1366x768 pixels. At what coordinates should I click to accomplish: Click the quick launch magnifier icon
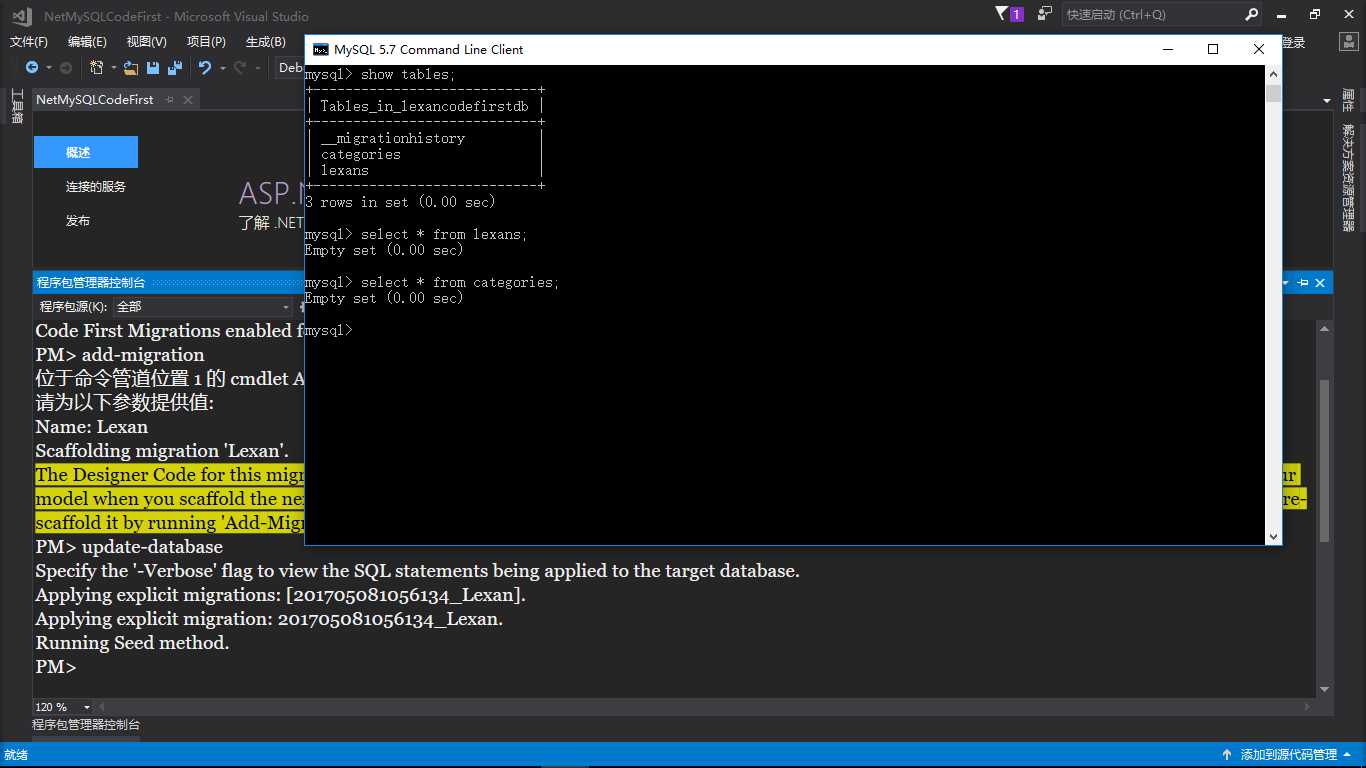click(x=1251, y=14)
